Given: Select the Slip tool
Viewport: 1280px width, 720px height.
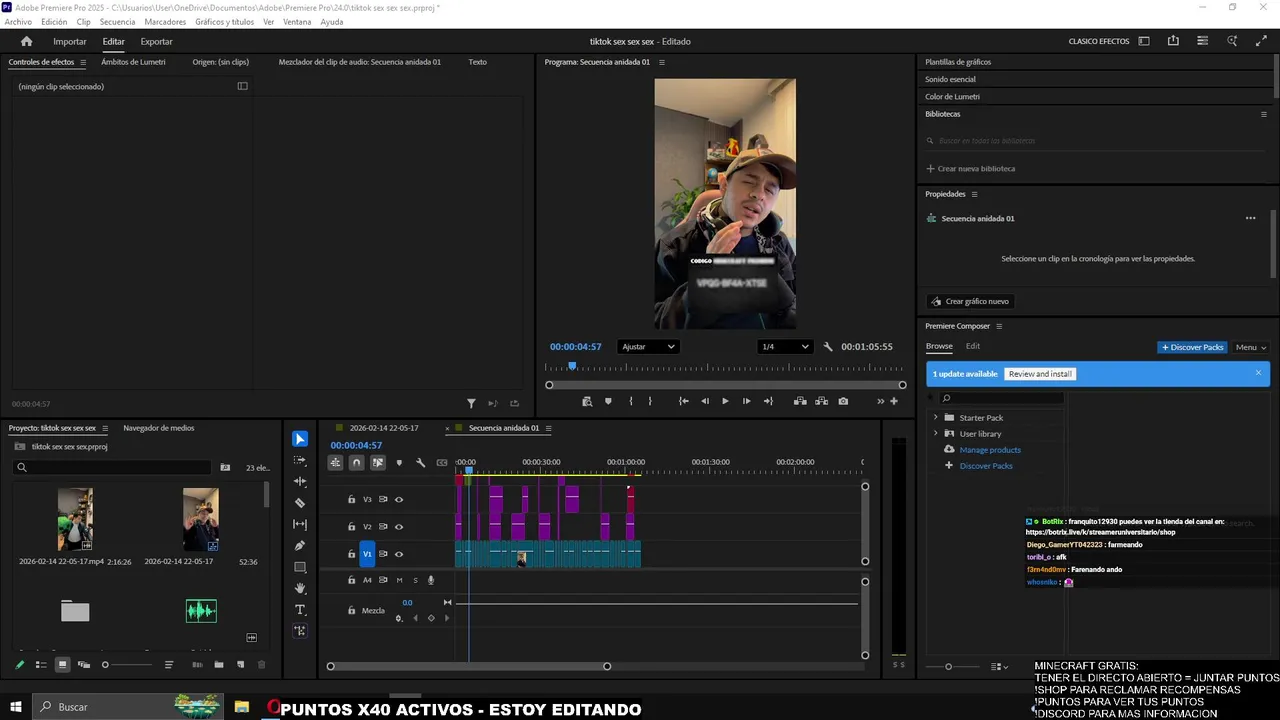Looking at the screenshot, I should point(300,524).
